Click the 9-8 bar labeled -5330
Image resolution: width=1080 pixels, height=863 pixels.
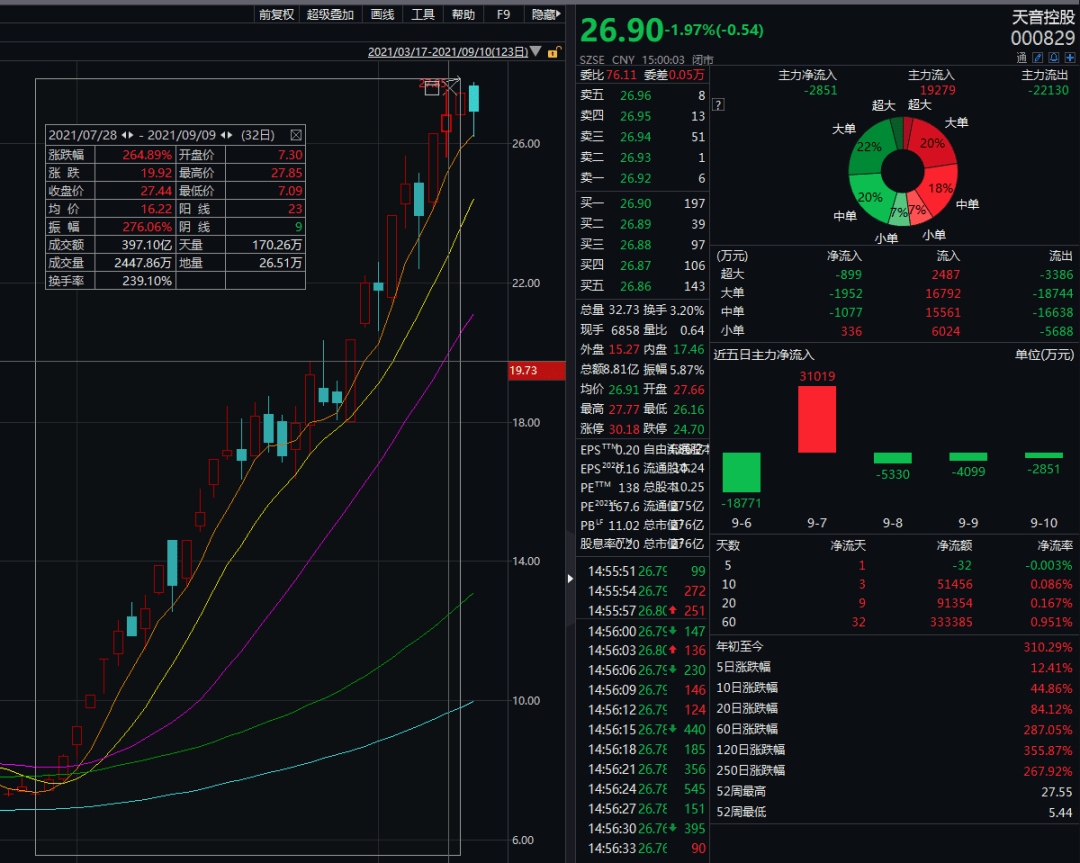893,458
